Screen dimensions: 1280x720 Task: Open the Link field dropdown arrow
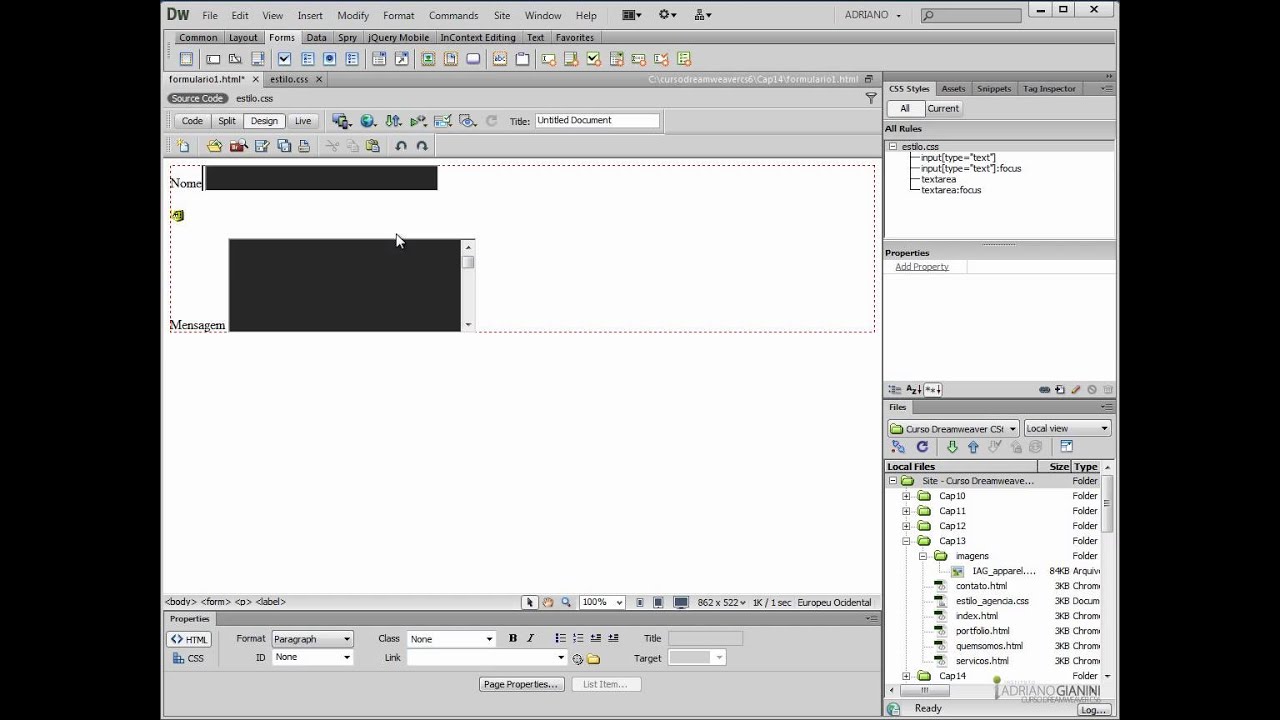tap(560, 658)
